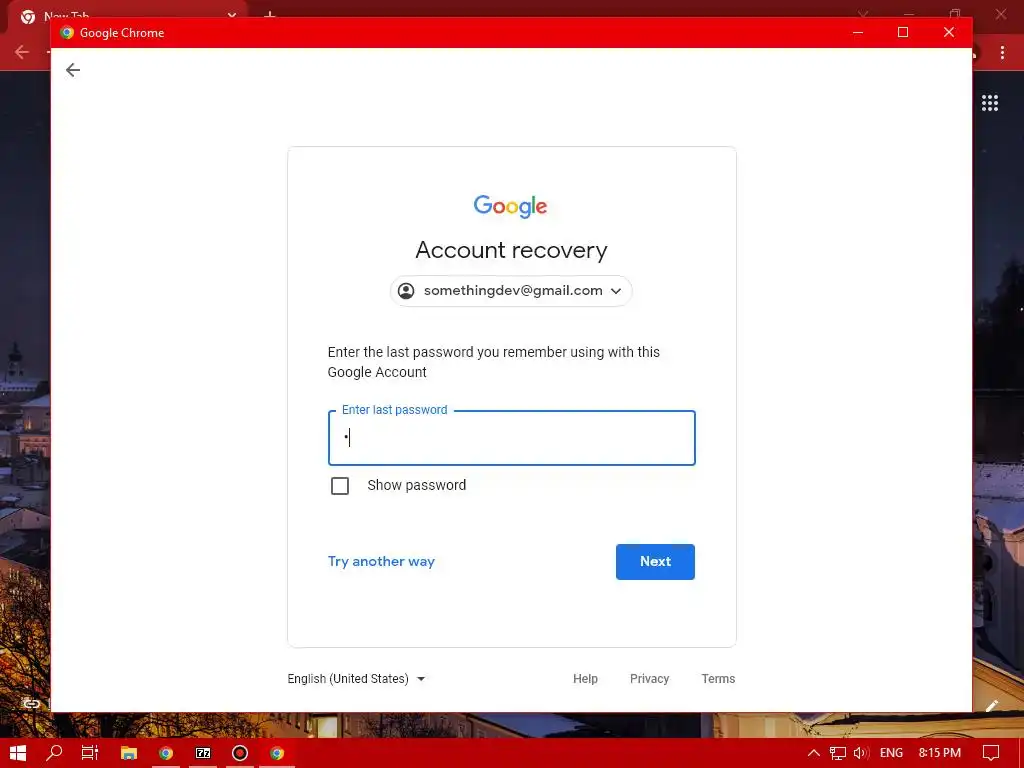1024x768 pixels.
Task: Expand the somethingdev@gmail.com account chevron
Action: pyautogui.click(x=616, y=291)
